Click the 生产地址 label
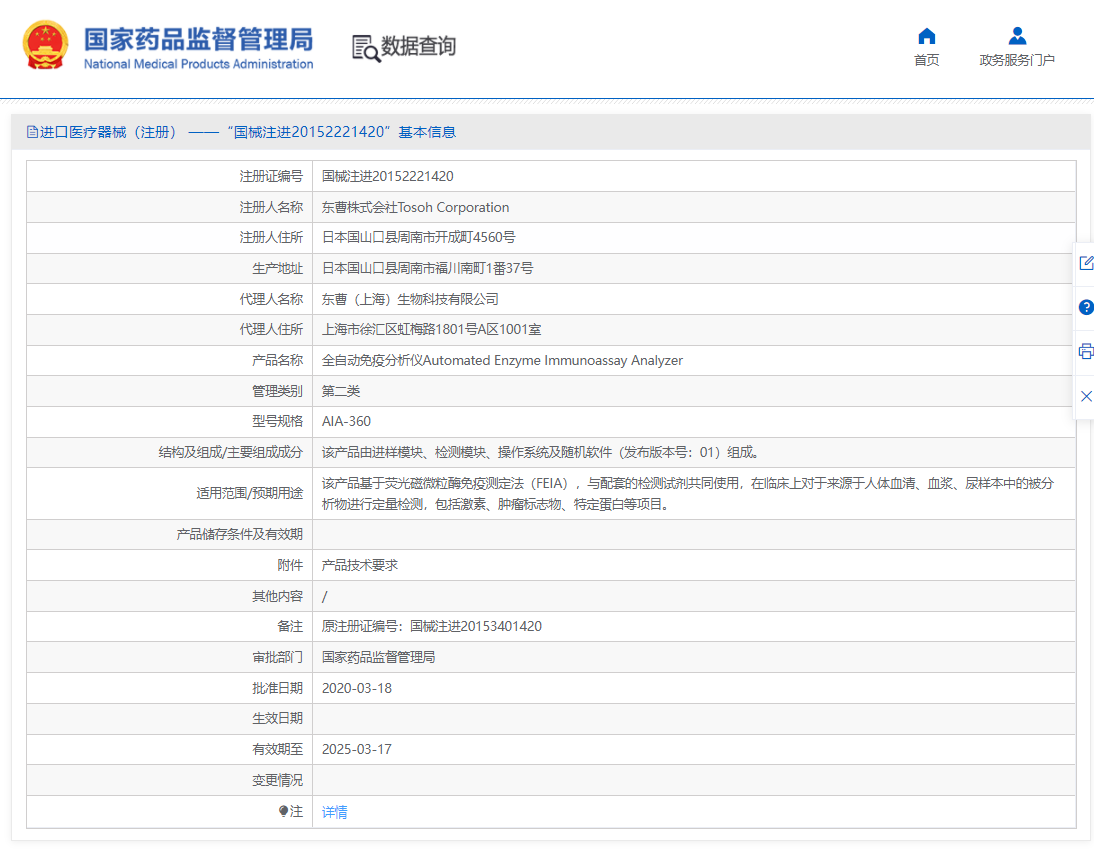The width and height of the screenshot is (1094, 852). tap(278, 268)
